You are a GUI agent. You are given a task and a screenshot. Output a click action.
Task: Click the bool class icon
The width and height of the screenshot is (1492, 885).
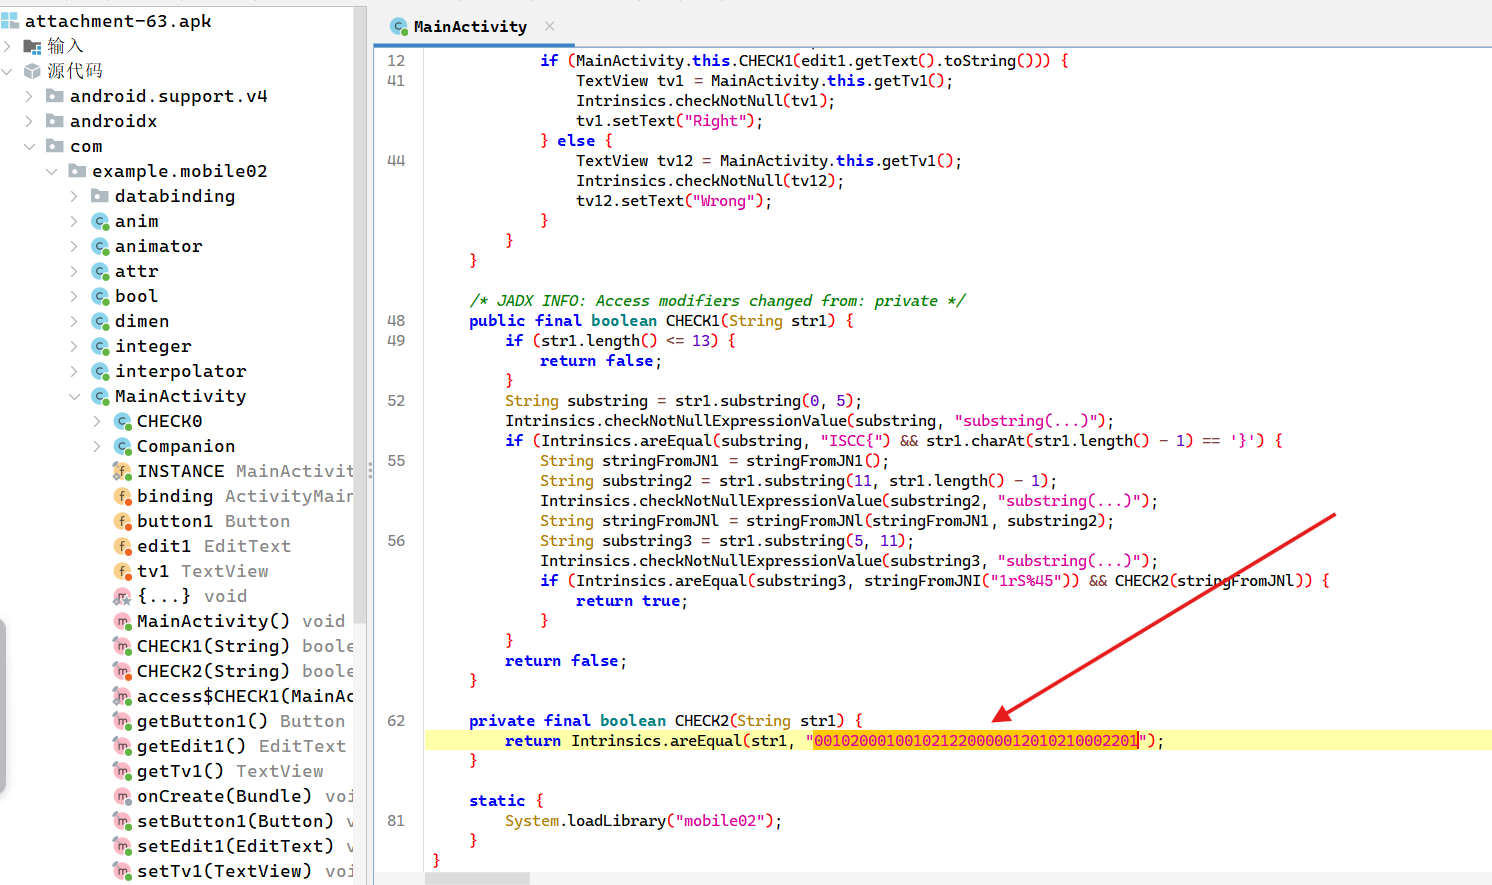point(100,296)
